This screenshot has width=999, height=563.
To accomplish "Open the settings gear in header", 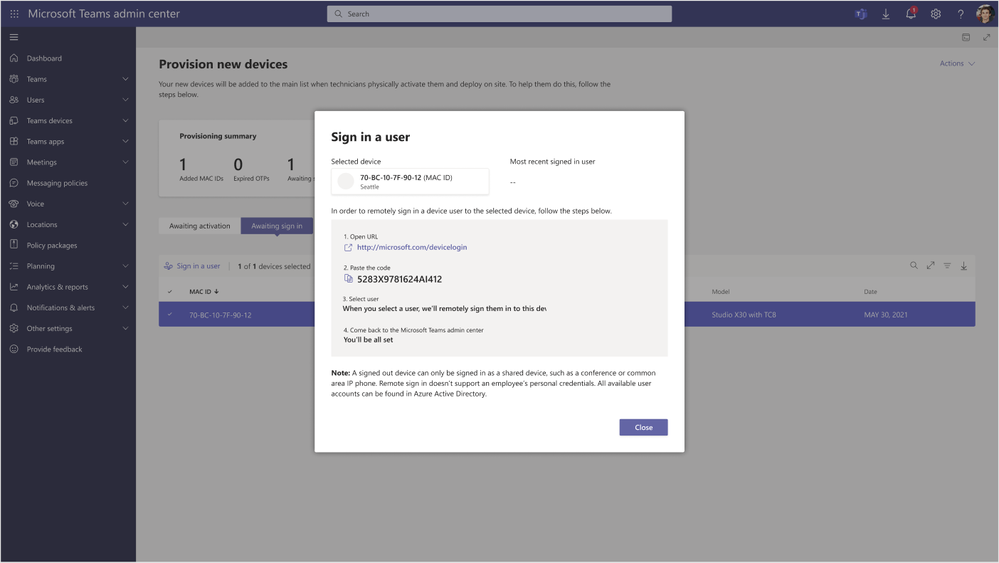I will [935, 13].
